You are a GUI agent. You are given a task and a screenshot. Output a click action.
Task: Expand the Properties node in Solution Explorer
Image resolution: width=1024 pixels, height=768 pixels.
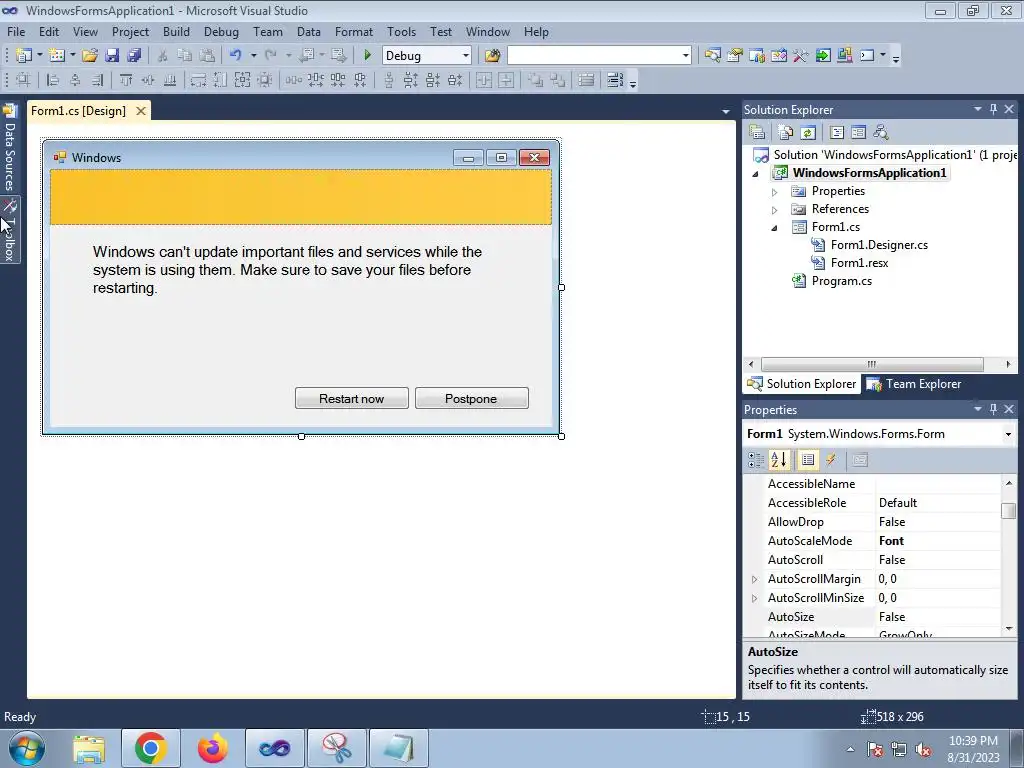click(775, 192)
